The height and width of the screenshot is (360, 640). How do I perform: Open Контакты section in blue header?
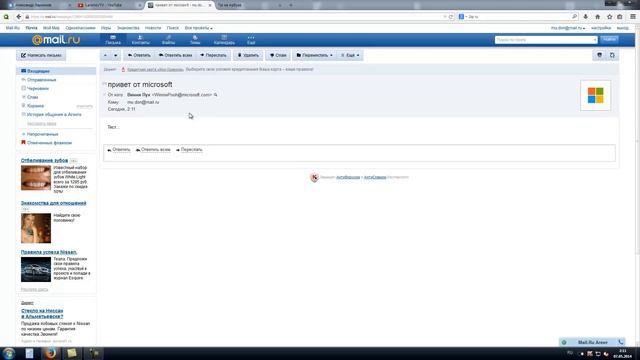(x=140, y=40)
